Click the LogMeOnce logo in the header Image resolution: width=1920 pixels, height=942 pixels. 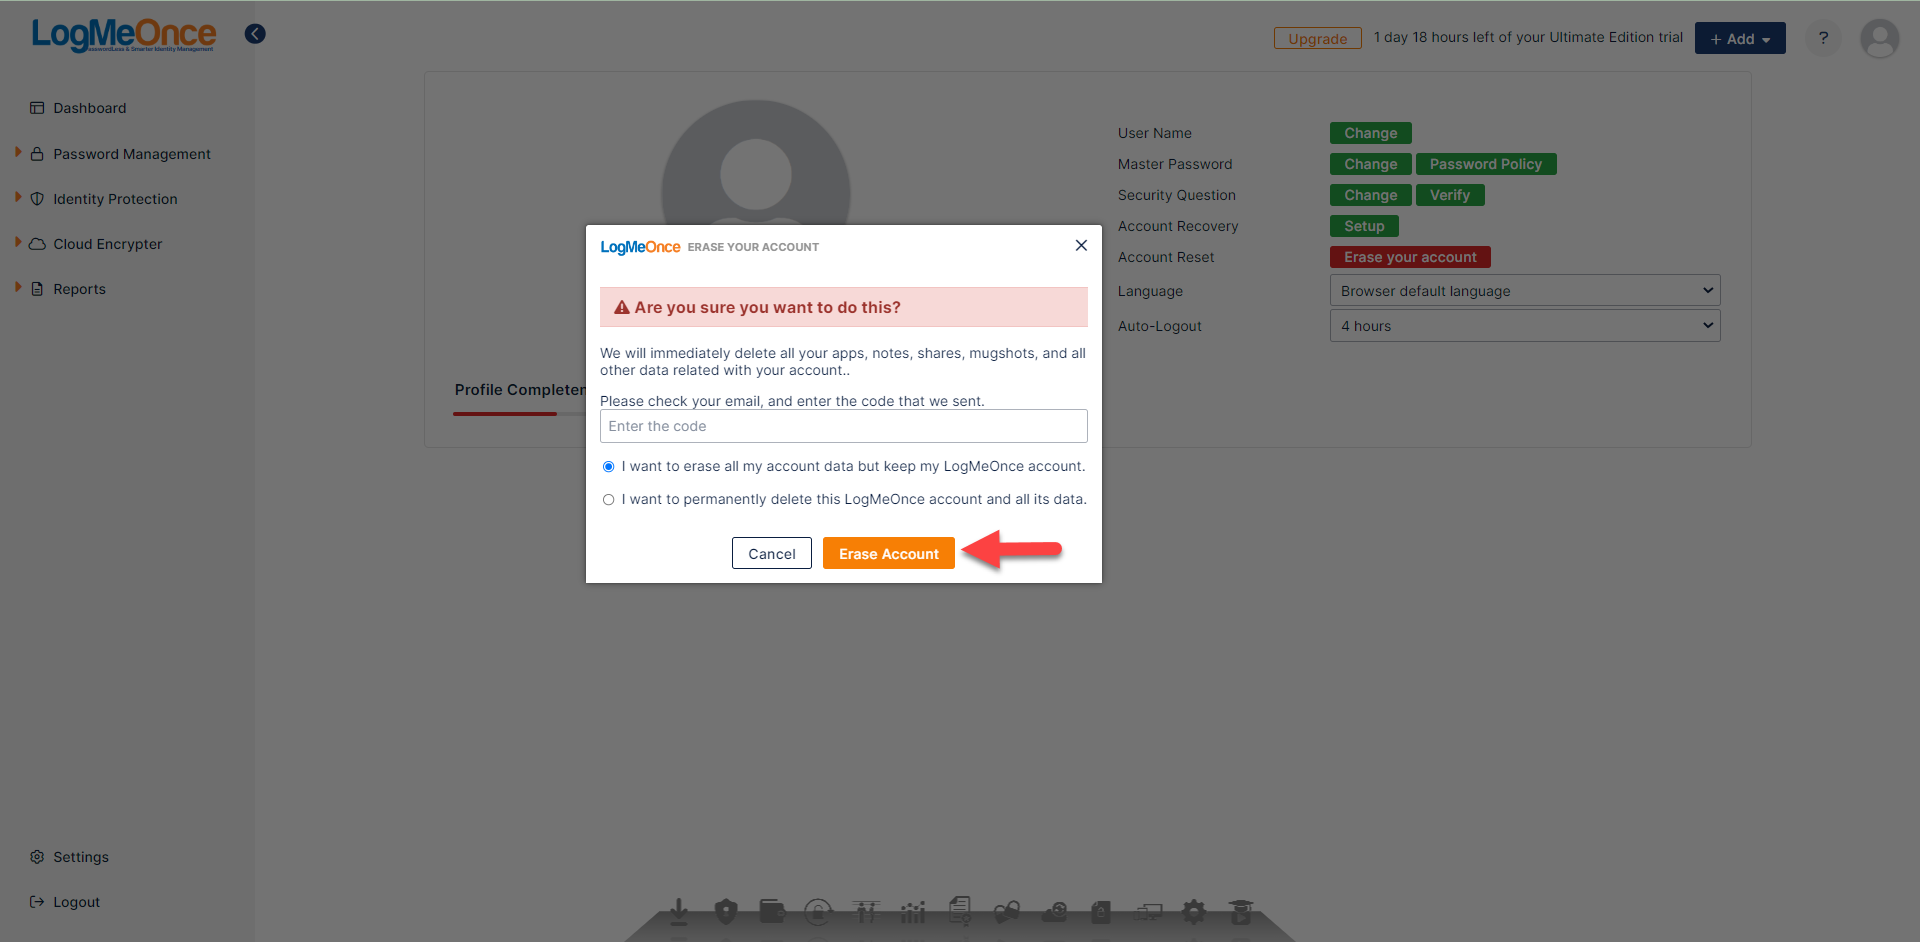coord(123,35)
